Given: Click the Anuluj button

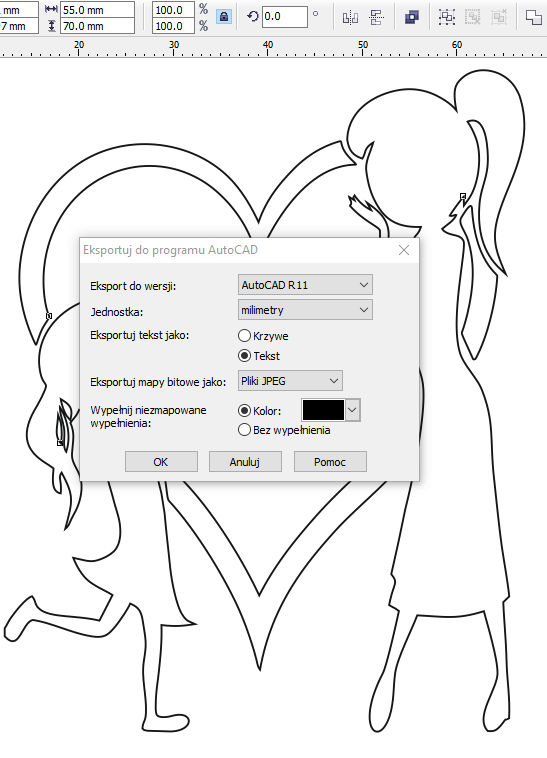Looking at the screenshot, I should (245, 462).
